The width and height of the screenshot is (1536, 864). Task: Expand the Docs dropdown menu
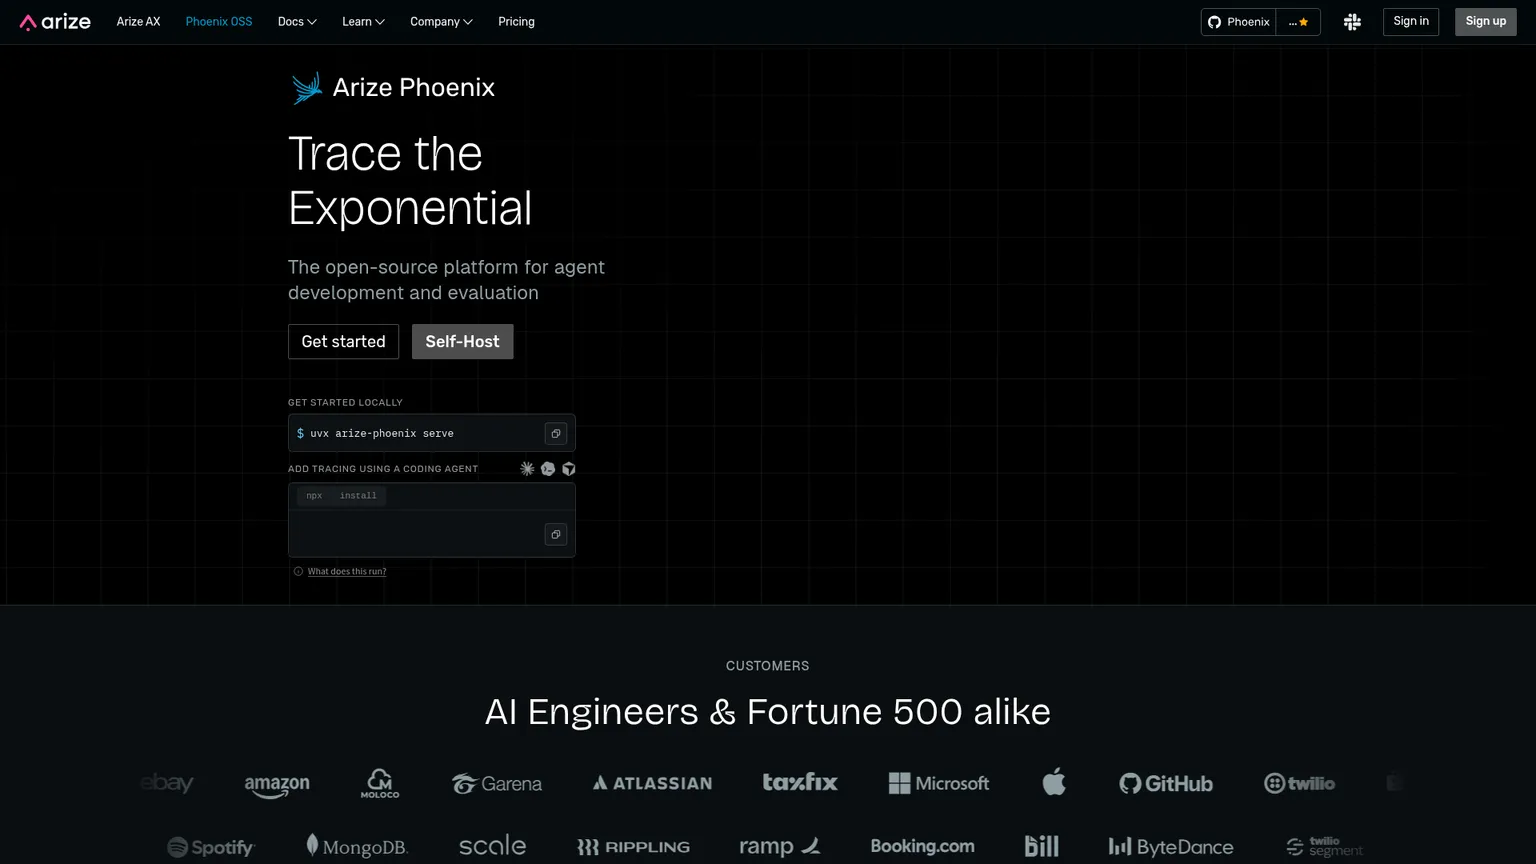[297, 22]
